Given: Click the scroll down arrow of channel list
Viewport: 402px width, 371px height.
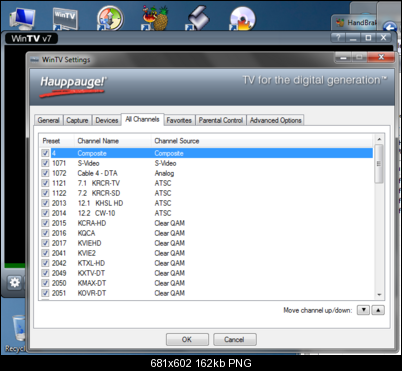Looking at the screenshot, I should click(379, 295).
